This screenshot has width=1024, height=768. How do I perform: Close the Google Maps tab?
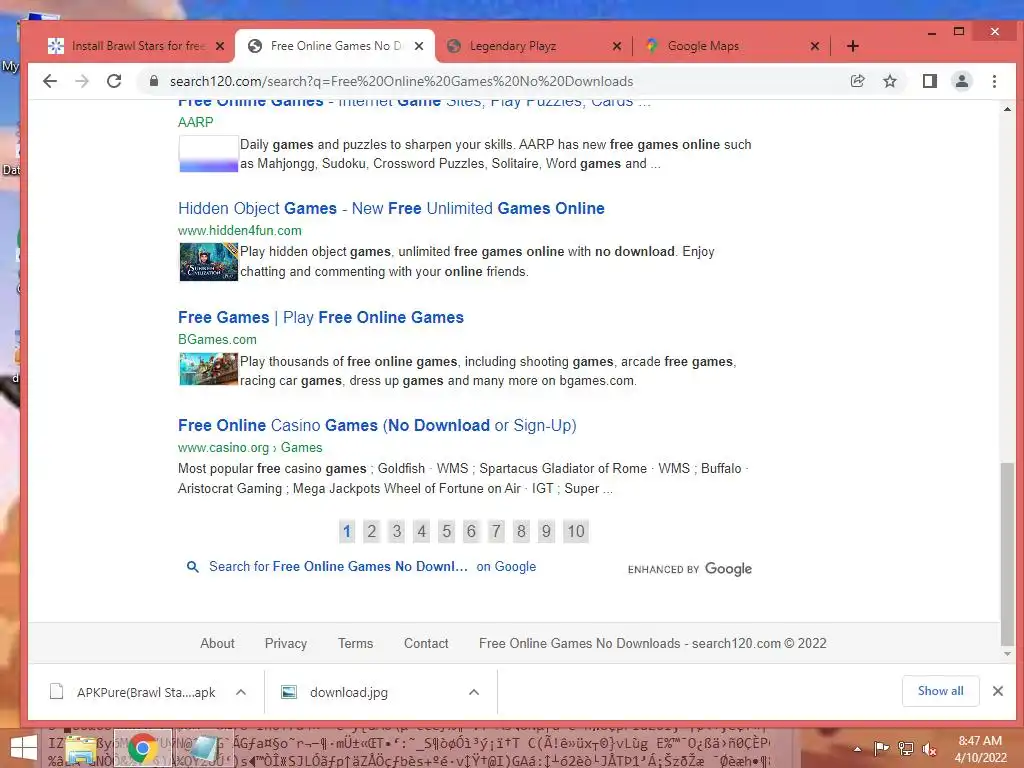[814, 46]
